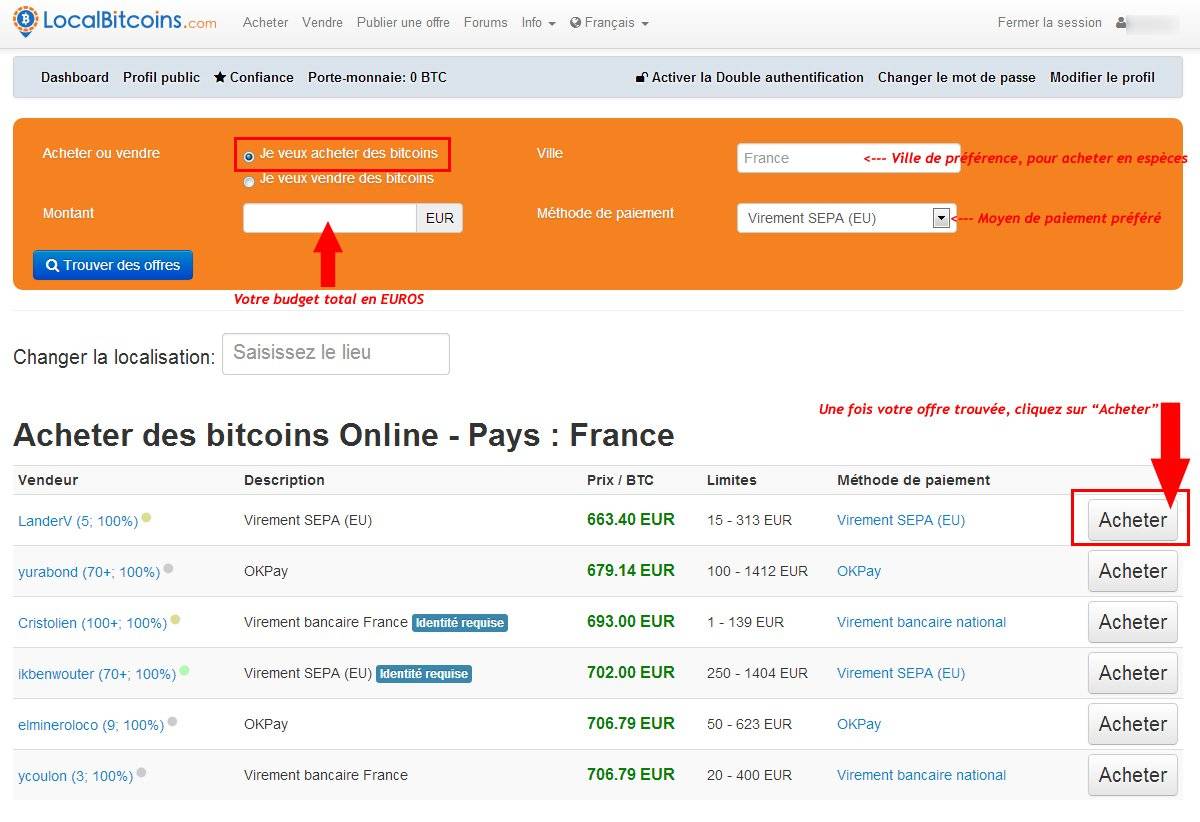Click the Ville input field showing France
The image size is (1200, 822).
[848, 158]
